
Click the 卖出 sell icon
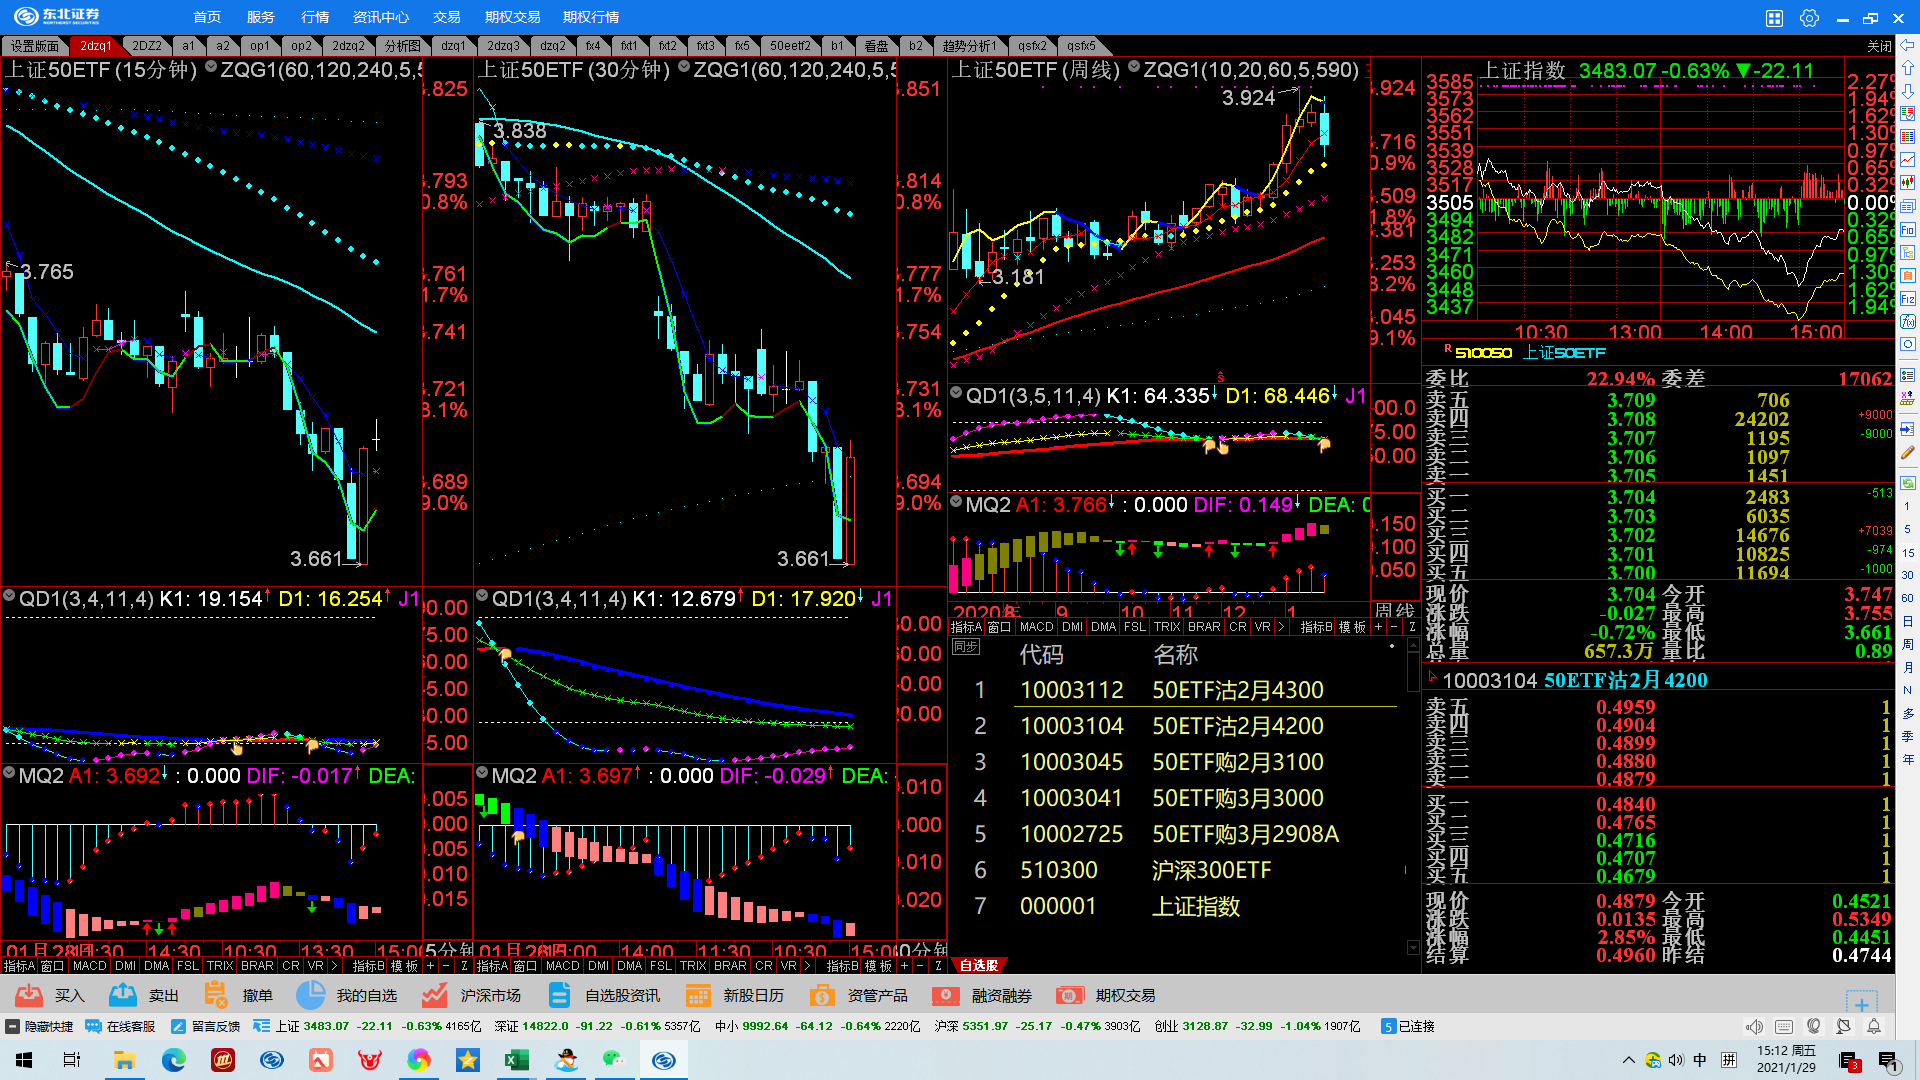click(x=123, y=995)
